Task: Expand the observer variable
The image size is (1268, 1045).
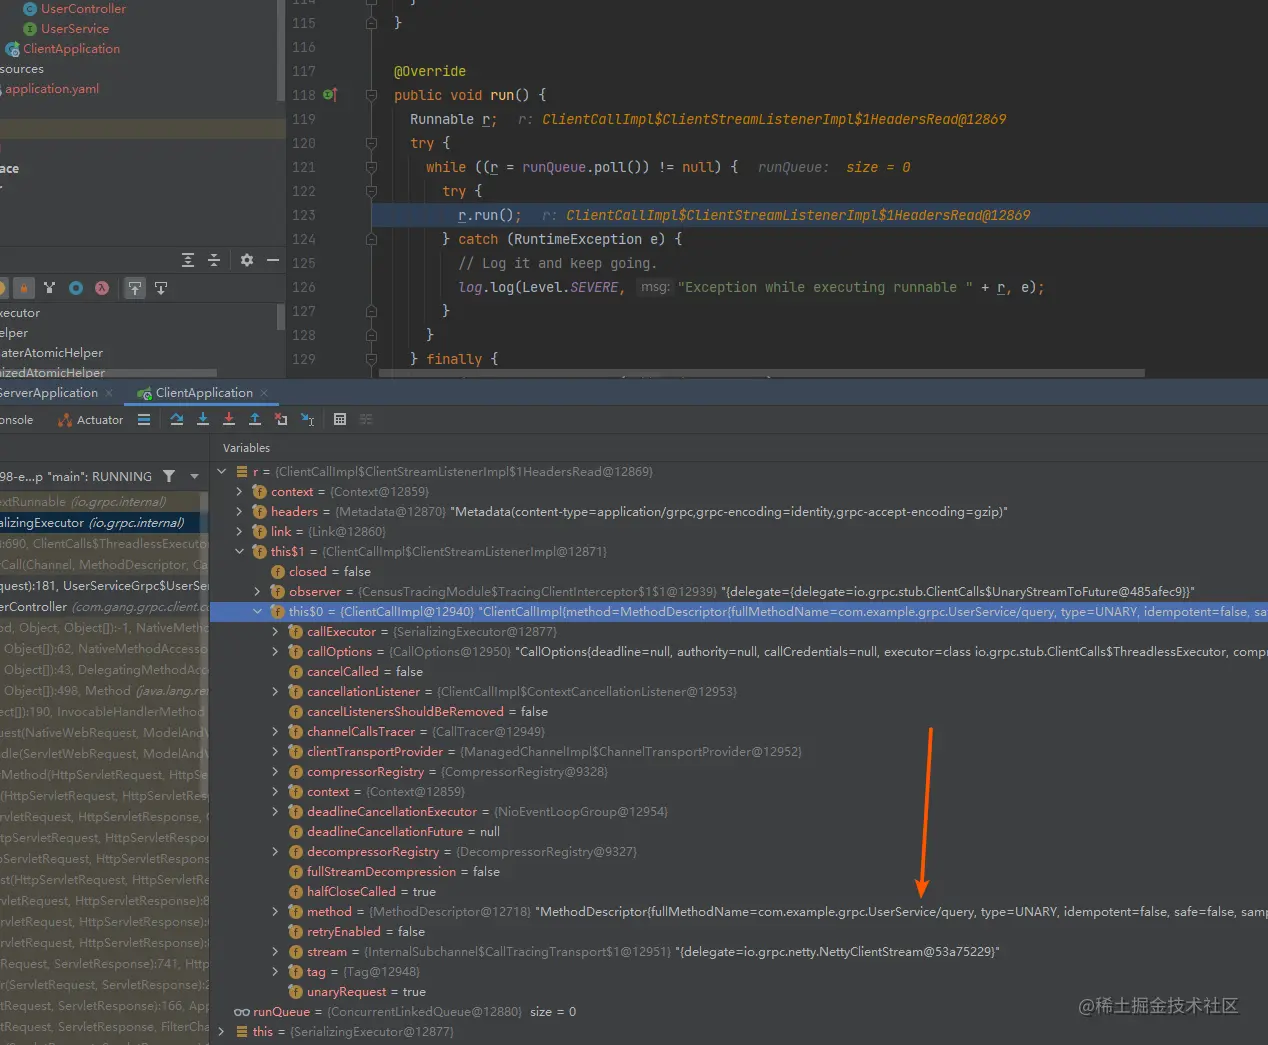Action: click(257, 592)
